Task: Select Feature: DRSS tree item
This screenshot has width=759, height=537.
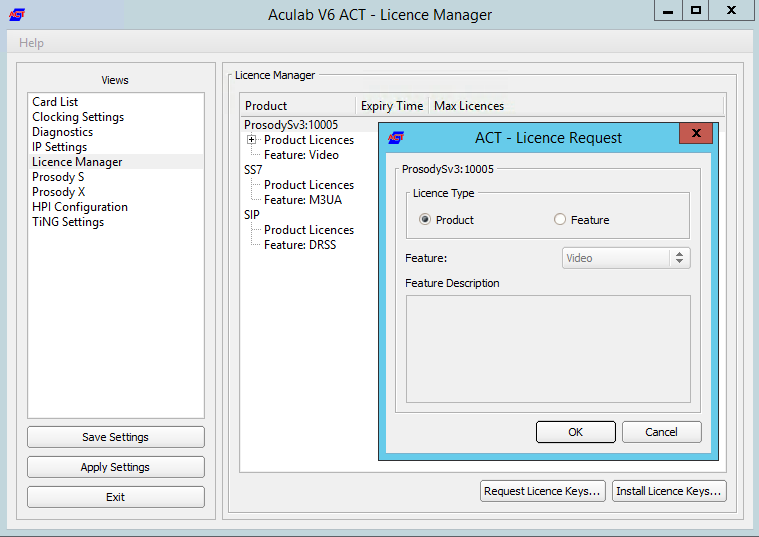Action: click(x=300, y=245)
